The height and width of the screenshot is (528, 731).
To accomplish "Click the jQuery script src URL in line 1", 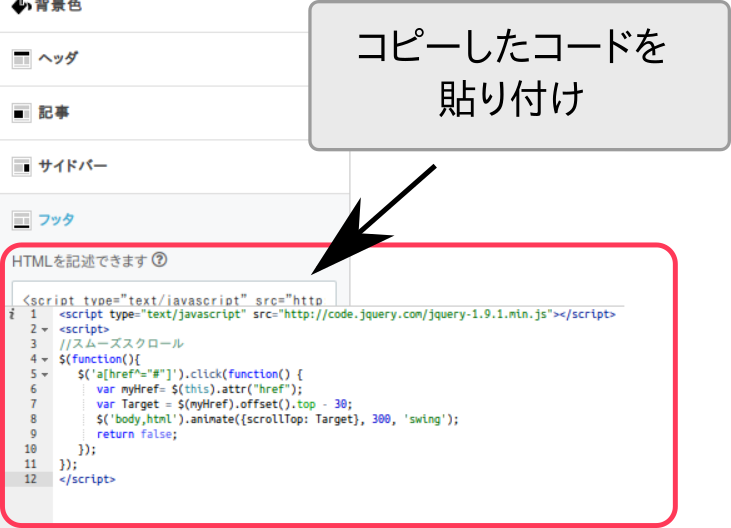I will (416, 315).
